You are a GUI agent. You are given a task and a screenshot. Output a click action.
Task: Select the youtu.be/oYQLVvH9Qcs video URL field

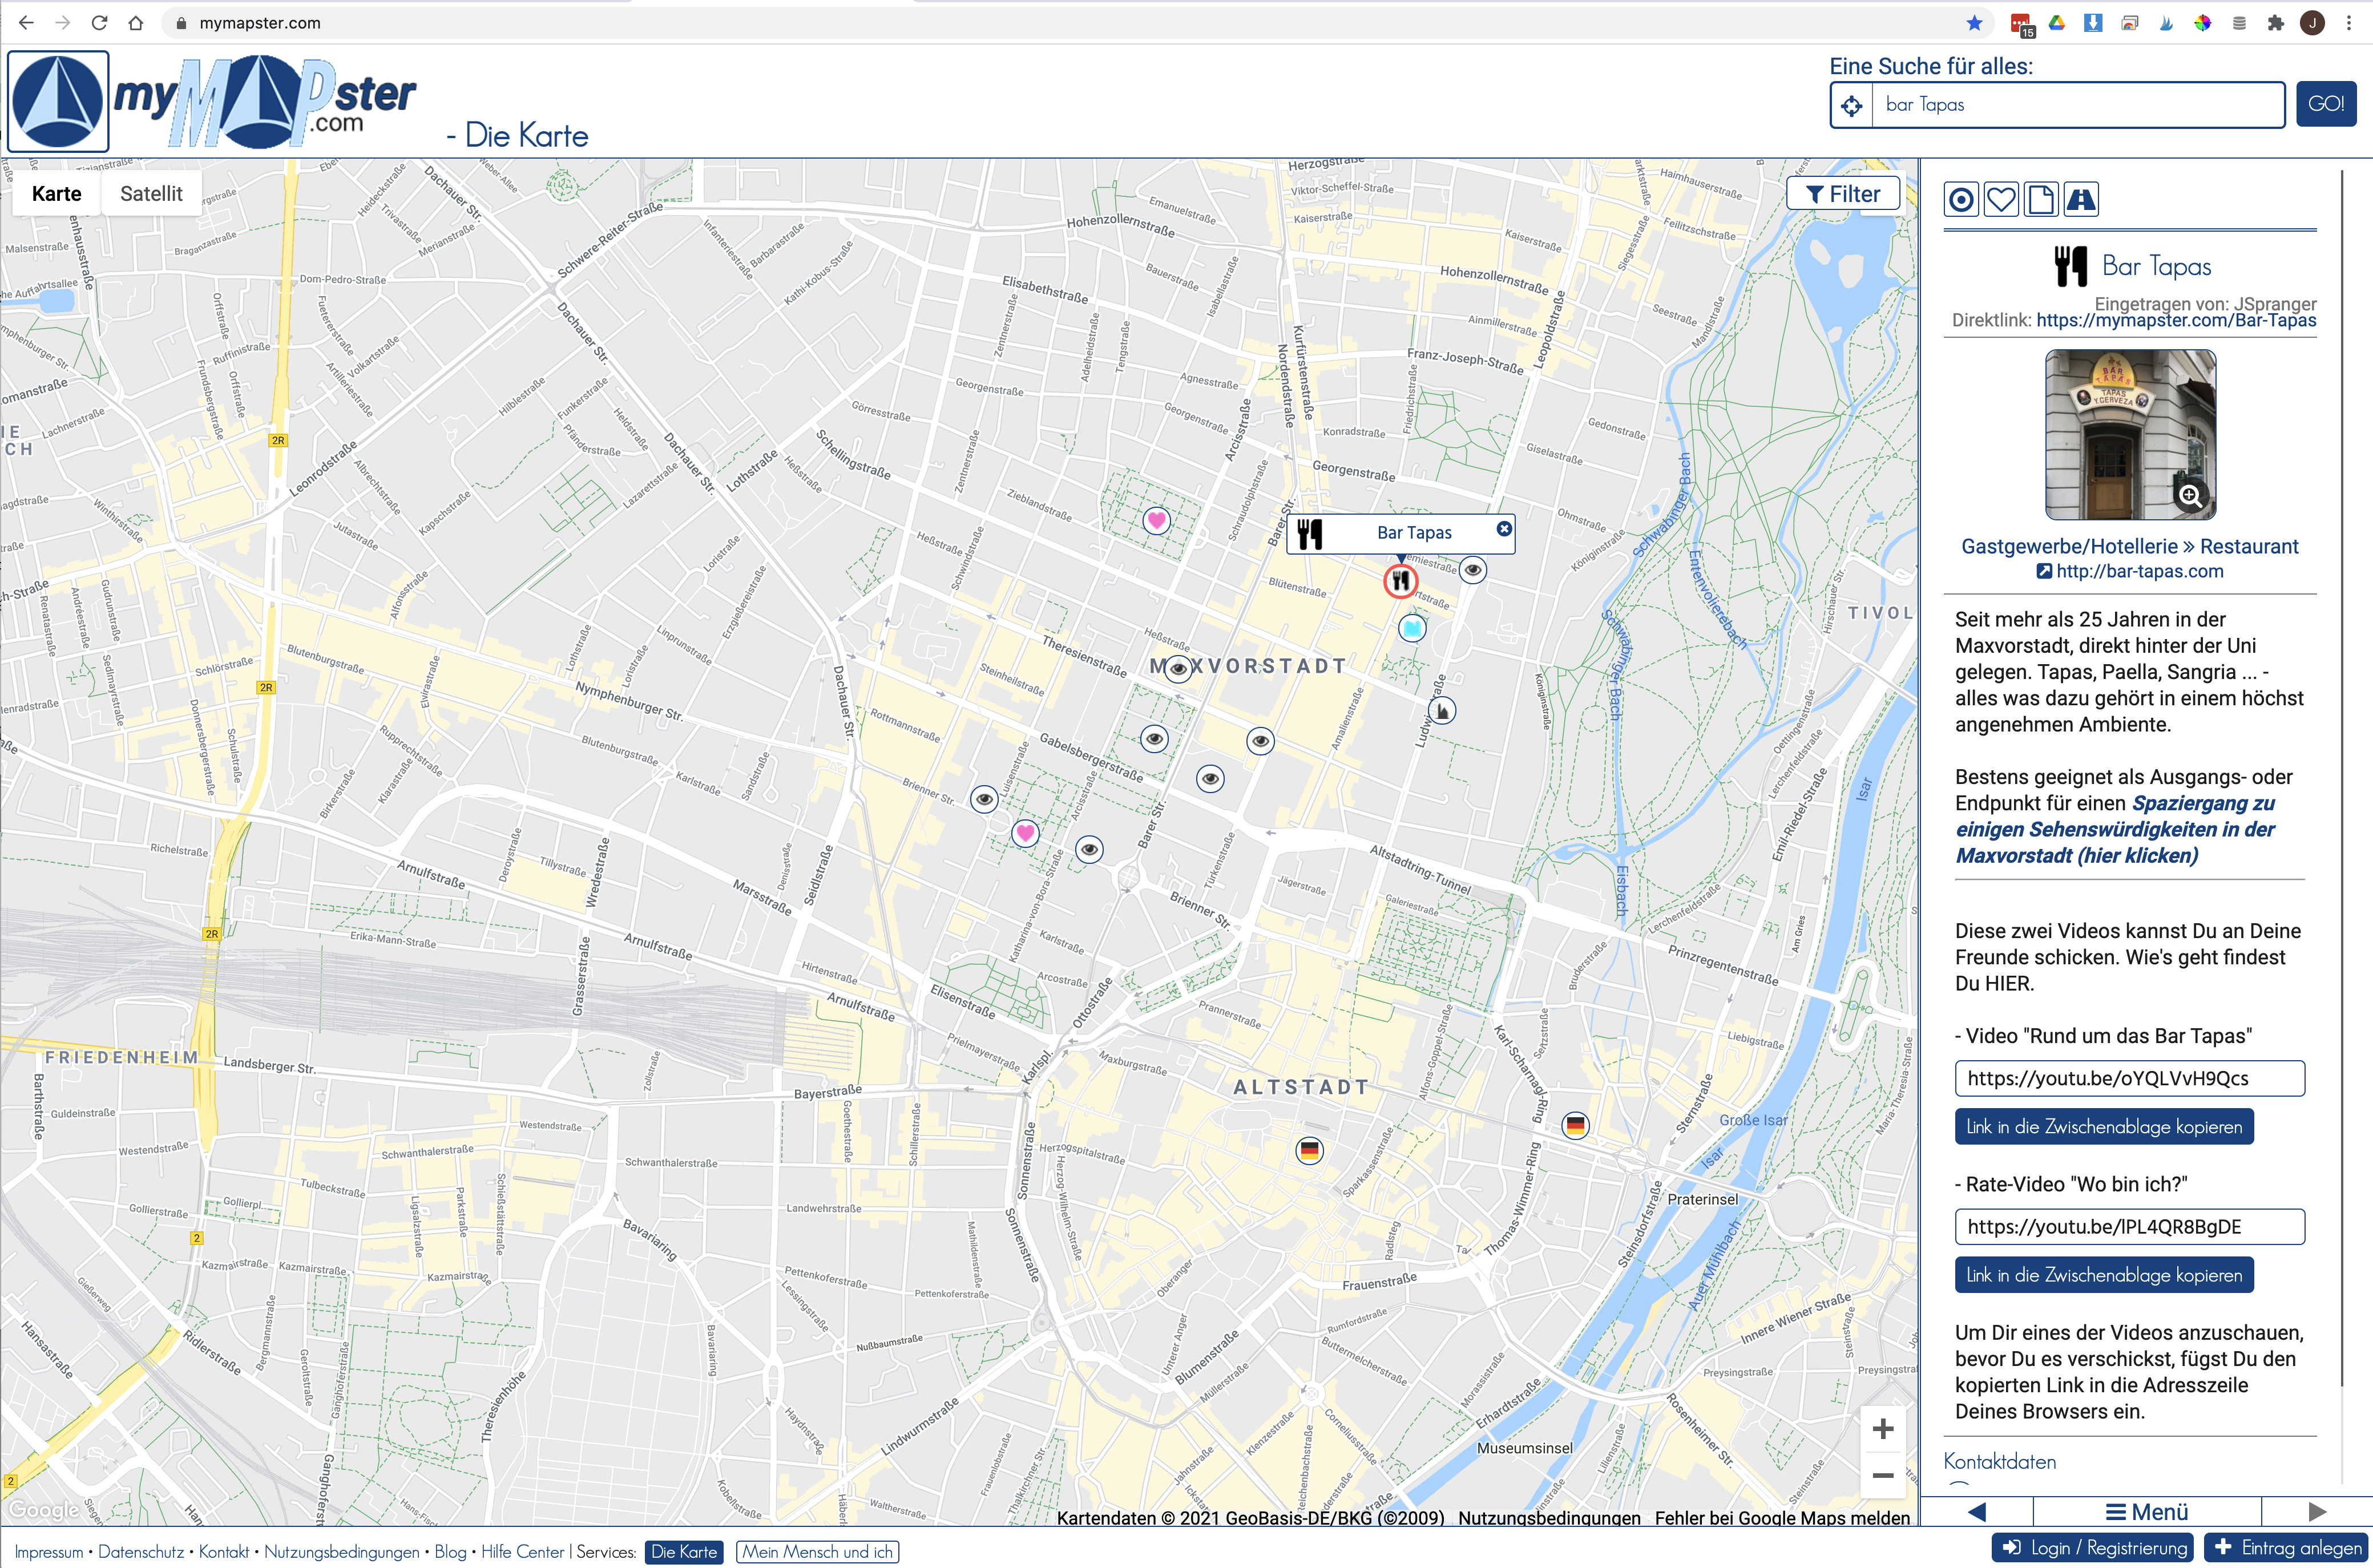pyautogui.click(x=2130, y=1079)
